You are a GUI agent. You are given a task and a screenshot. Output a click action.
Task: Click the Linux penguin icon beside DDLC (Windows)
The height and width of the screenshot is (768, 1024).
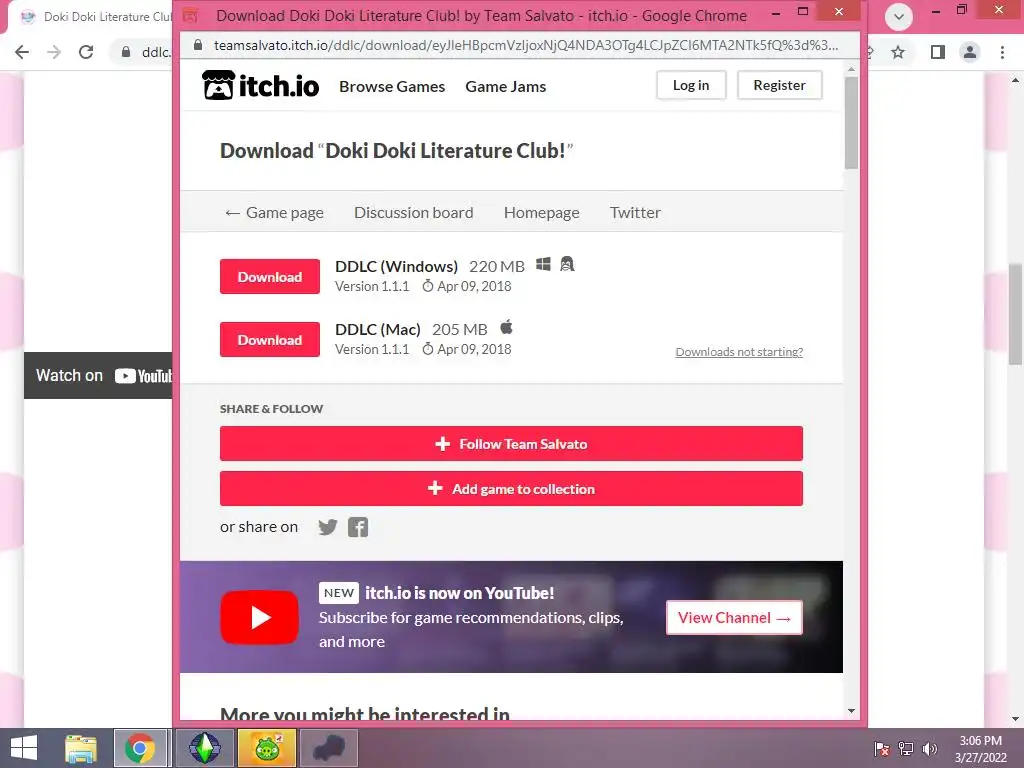point(567,264)
